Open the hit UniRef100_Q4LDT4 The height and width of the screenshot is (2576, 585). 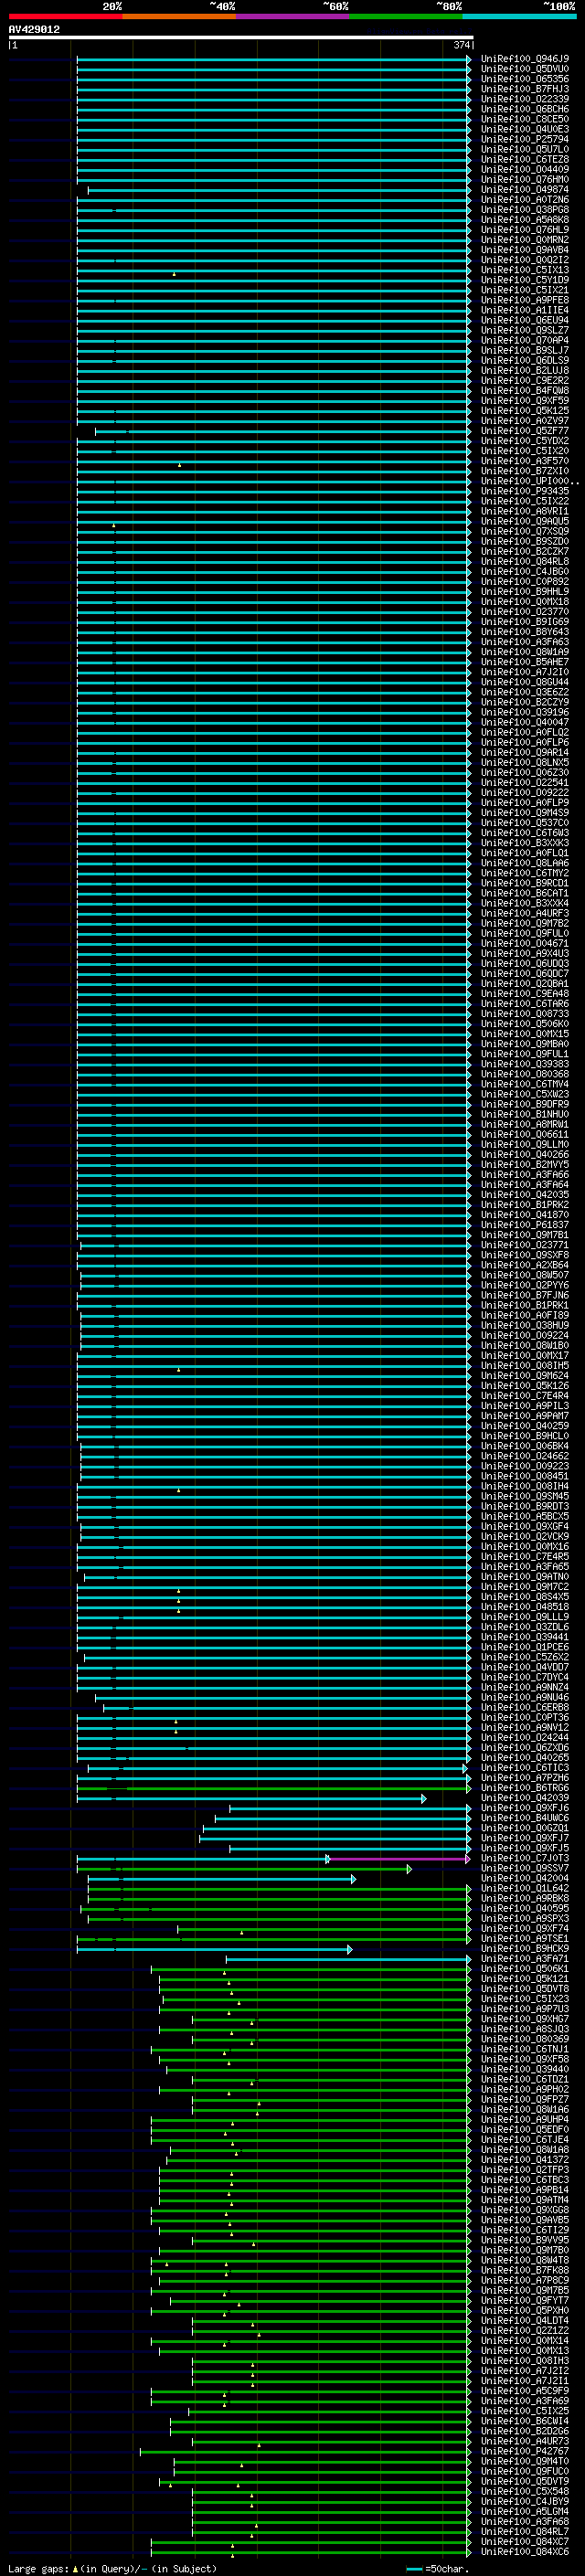click(524, 2320)
